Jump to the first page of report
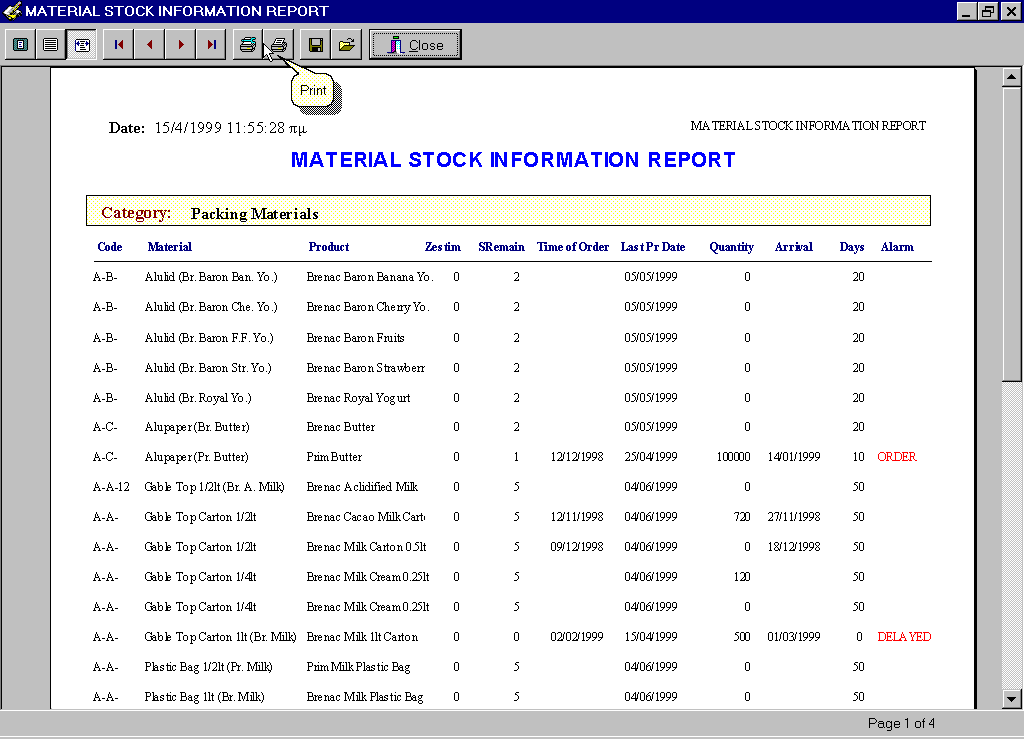Viewport: 1024px width, 739px height. [x=119, y=45]
